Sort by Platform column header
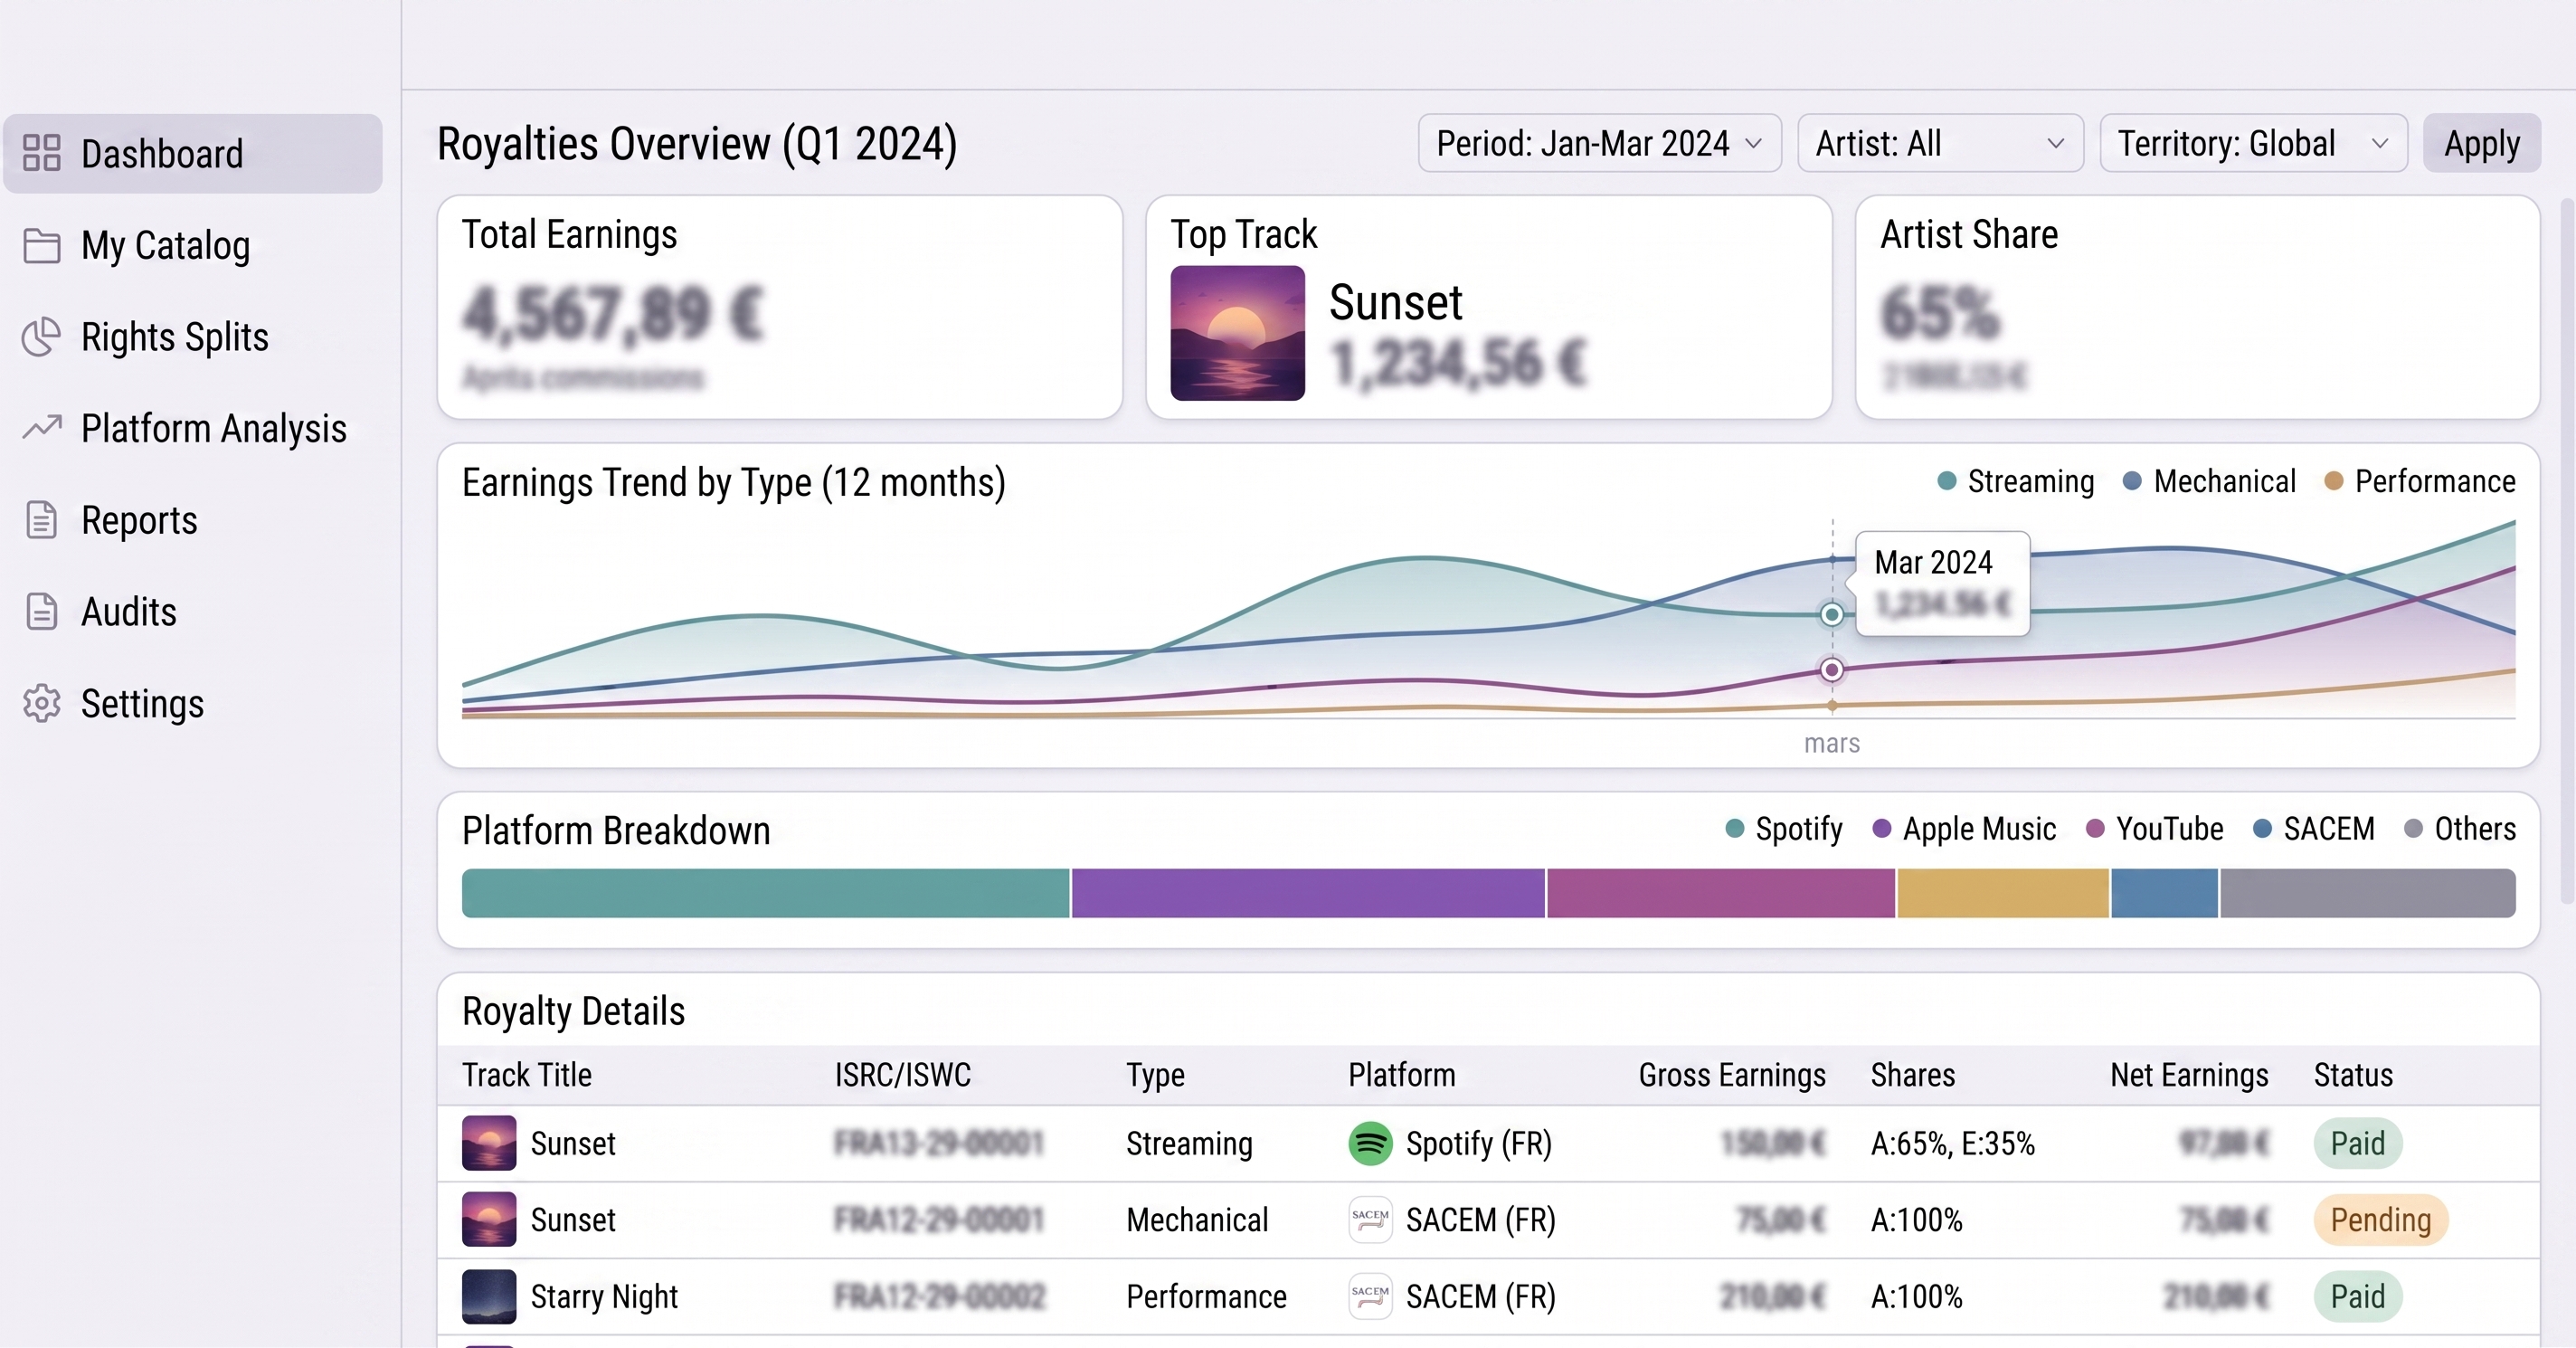2576x1348 pixels. click(1402, 1075)
